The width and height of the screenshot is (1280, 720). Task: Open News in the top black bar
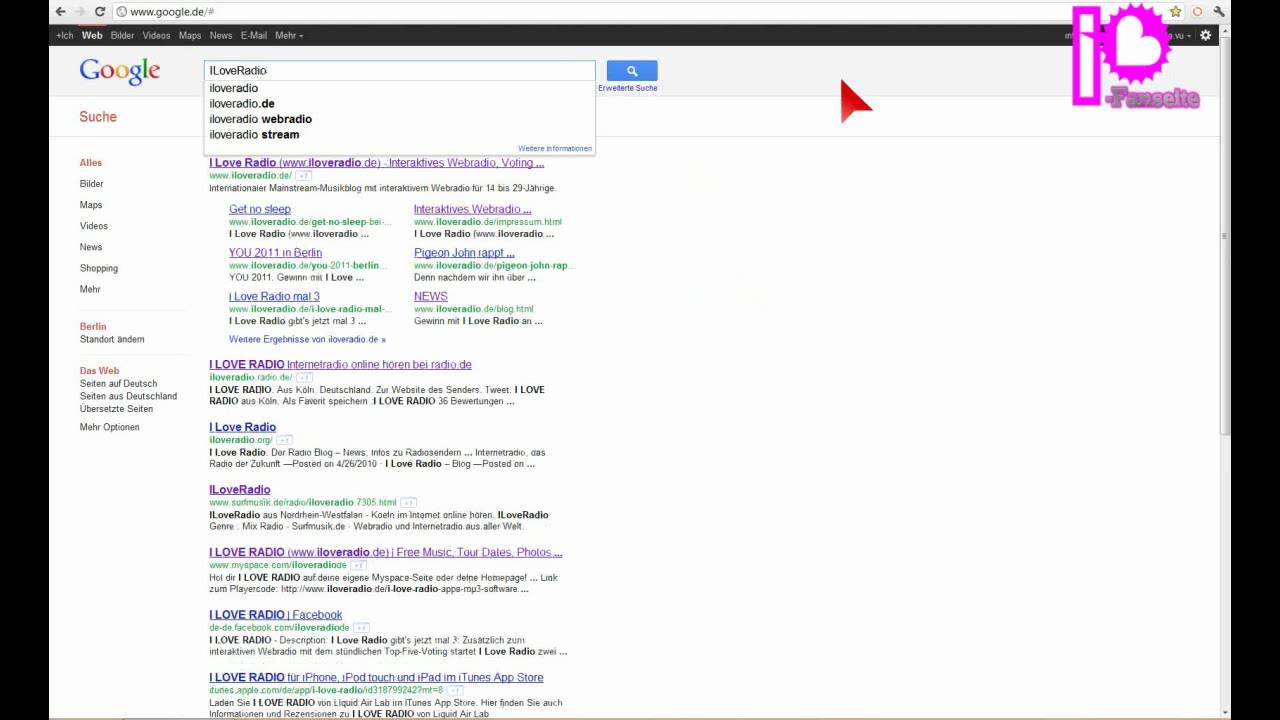pyautogui.click(x=221, y=35)
